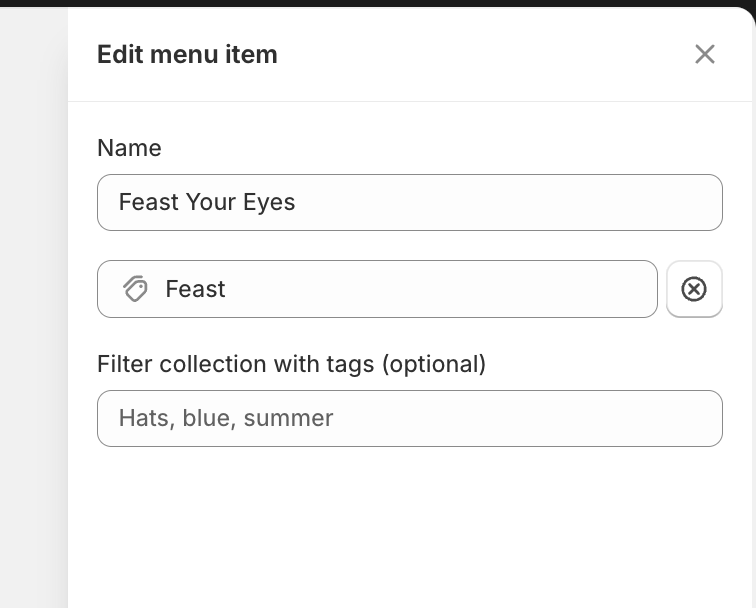The height and width of the screenshot is (608, 756).
Task: Click the tag icon beside Feast
Action: [x=136, y=289]
